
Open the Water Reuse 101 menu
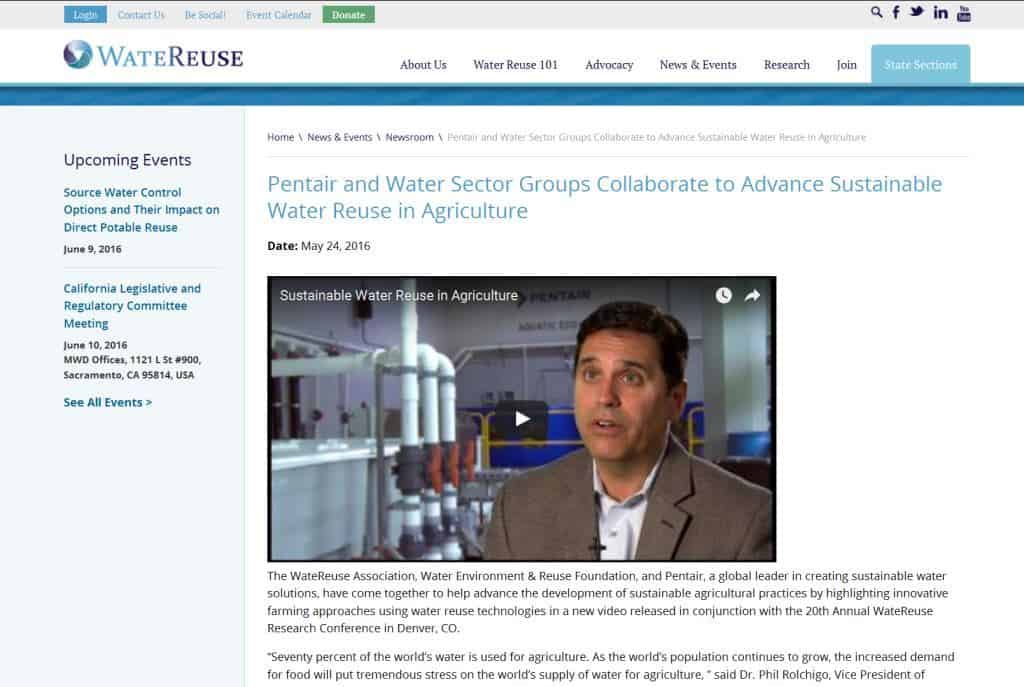[515, 65]
